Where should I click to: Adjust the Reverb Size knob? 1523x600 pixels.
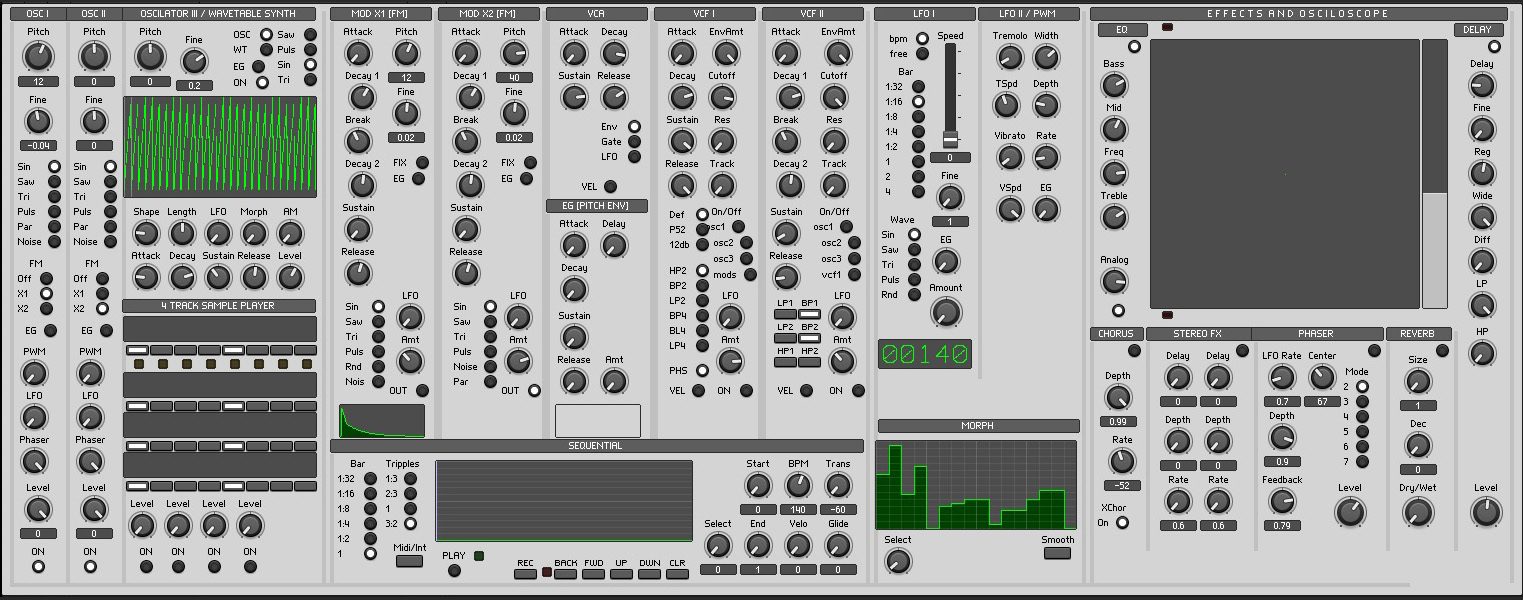(1418, 381)
